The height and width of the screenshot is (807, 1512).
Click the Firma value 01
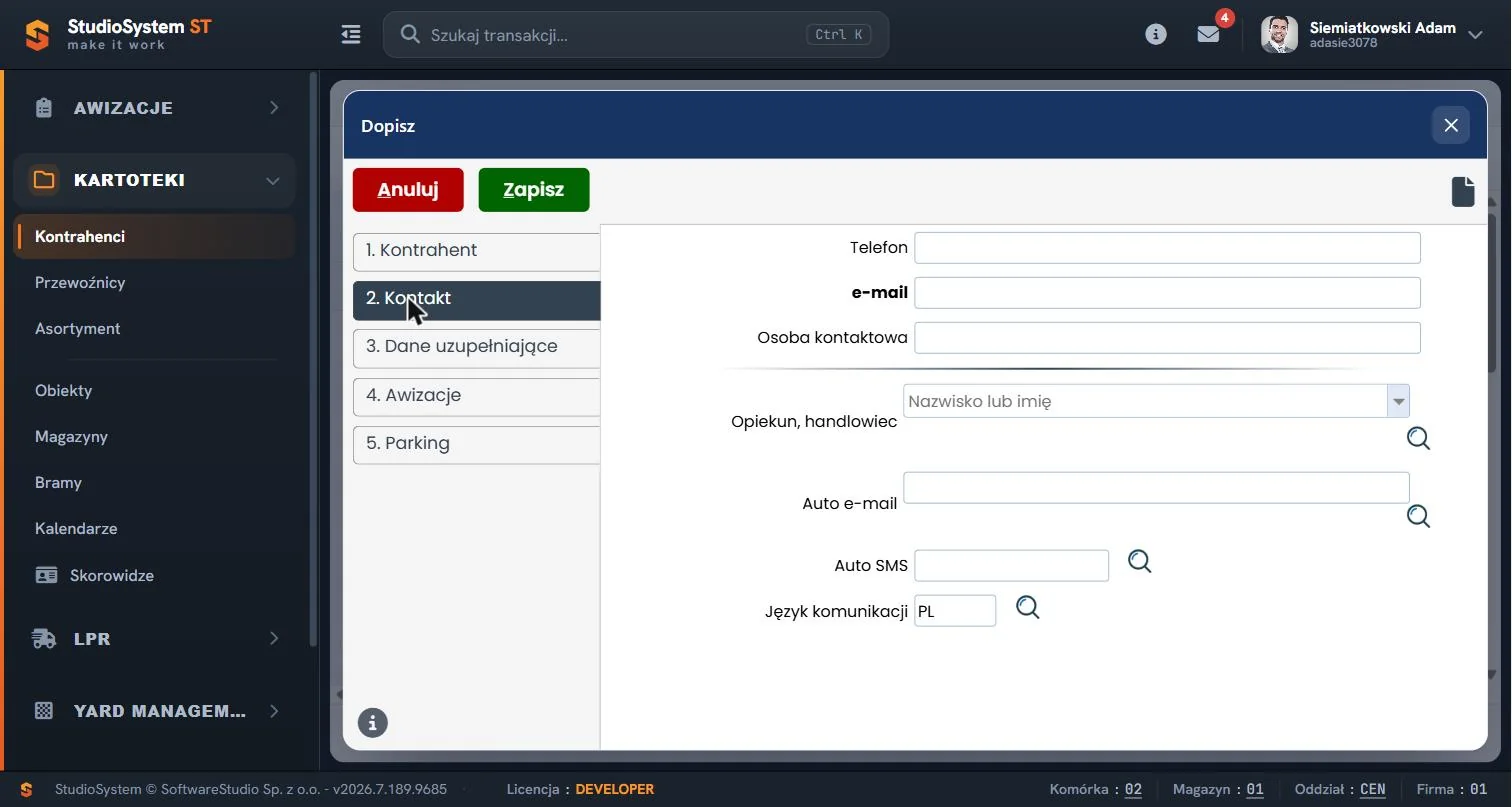(1479, 790)
